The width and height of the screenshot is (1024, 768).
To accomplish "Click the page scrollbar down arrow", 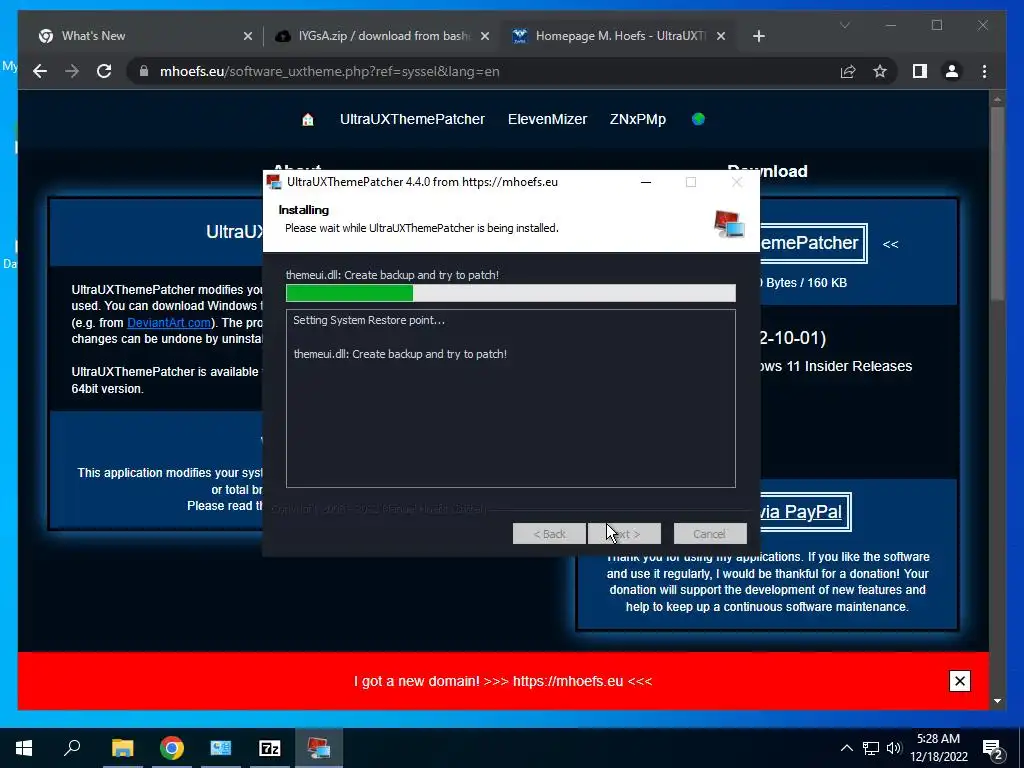I will coord(997,701).
